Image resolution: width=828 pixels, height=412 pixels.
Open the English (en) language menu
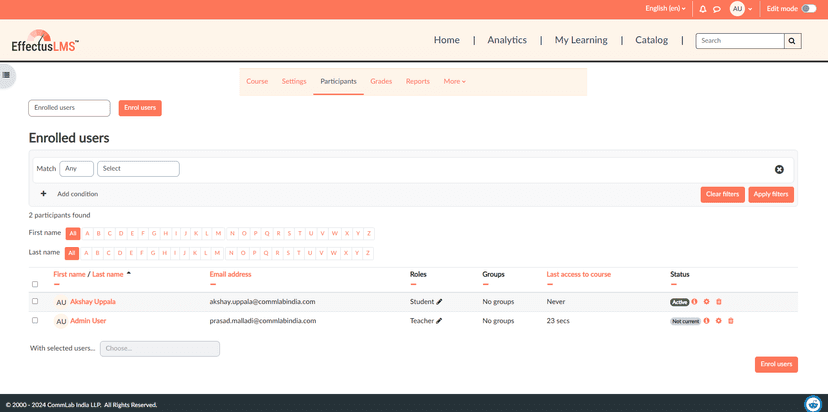665,9
